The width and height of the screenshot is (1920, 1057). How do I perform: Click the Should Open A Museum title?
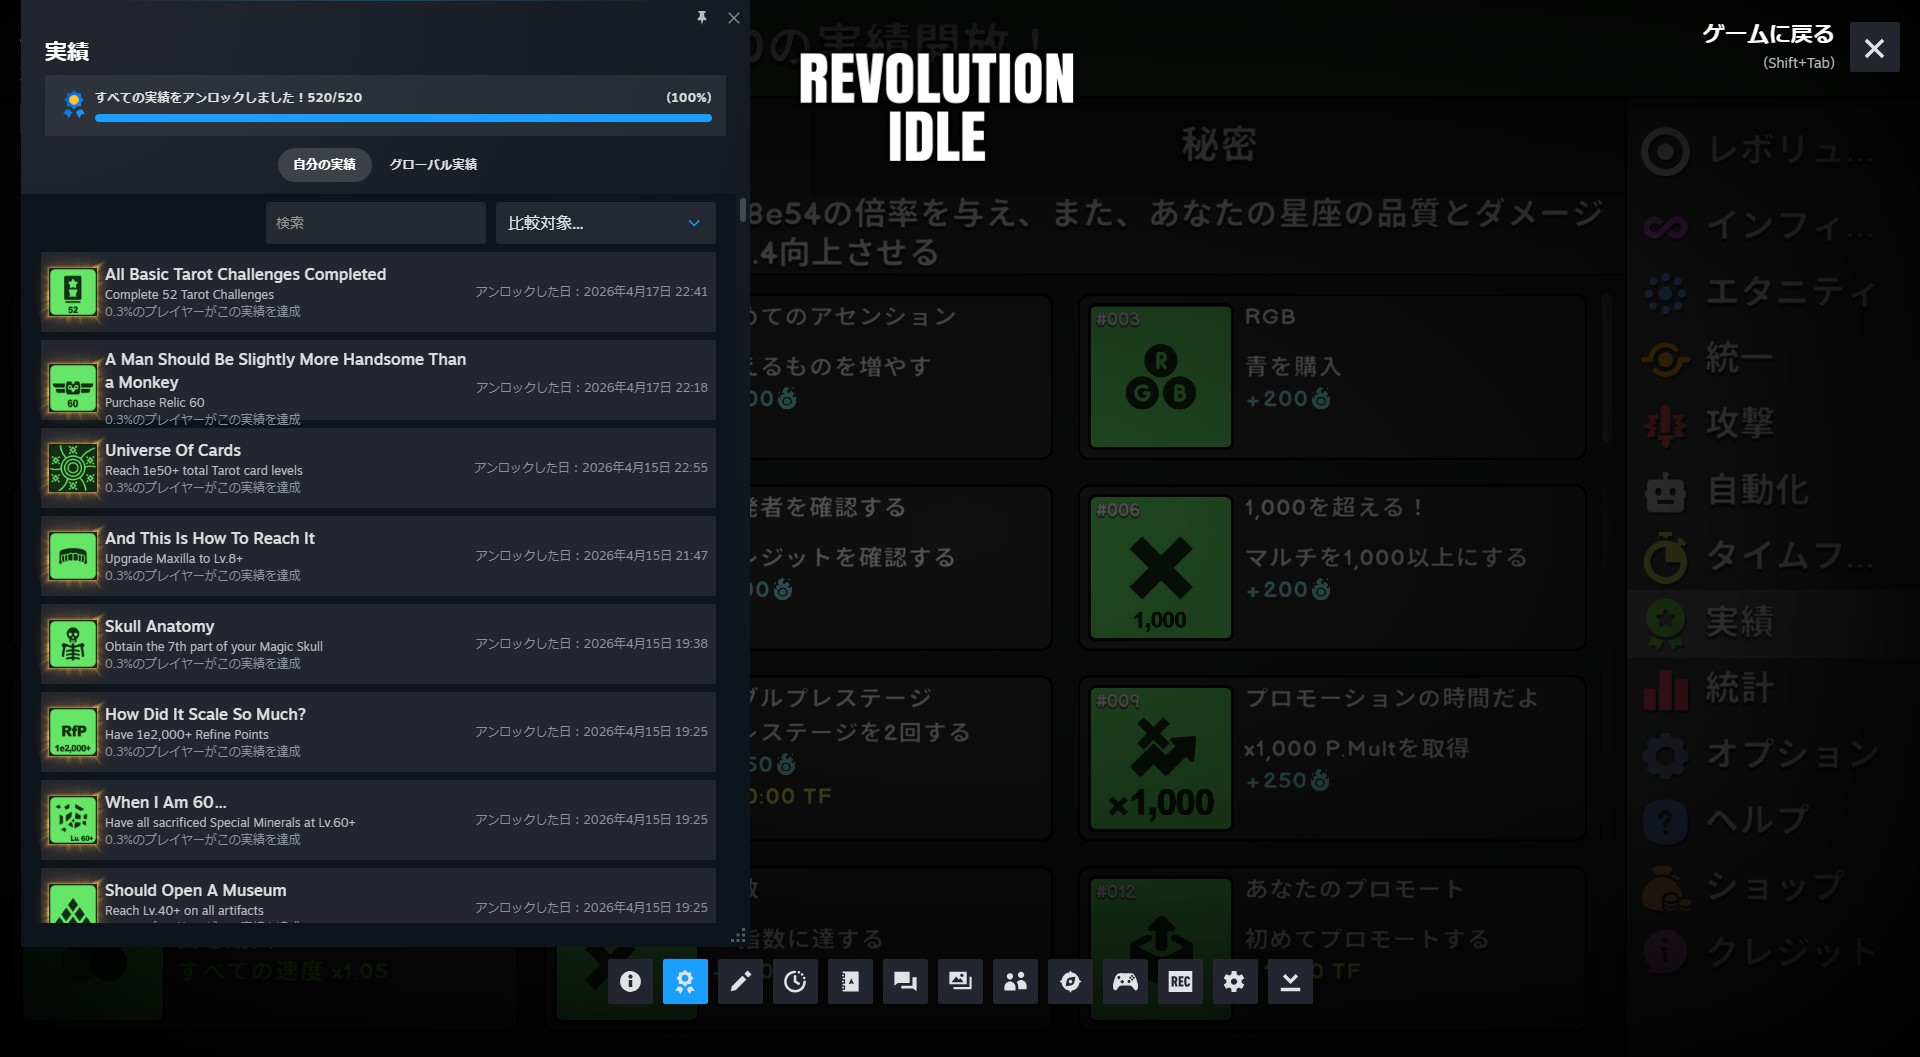[195, 890]
